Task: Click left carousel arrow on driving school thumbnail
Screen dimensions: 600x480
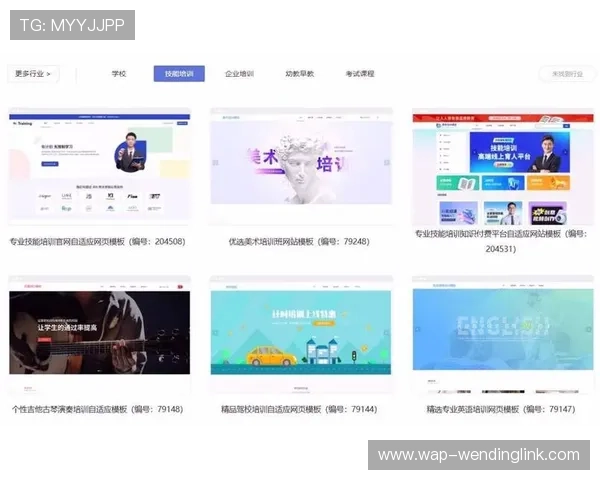Action: tap(215, 333)
